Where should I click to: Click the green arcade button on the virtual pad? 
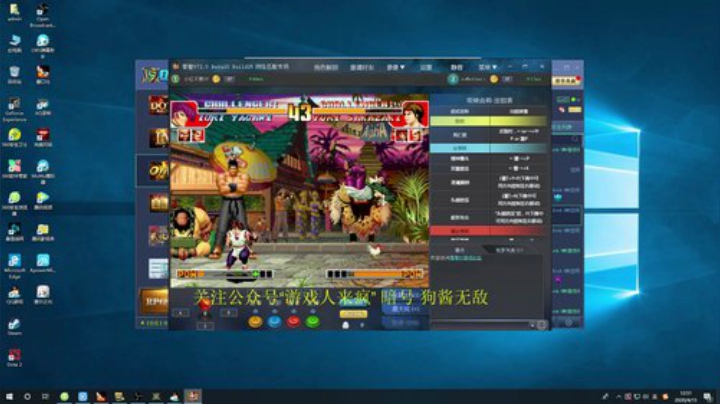tap(313, 321)
